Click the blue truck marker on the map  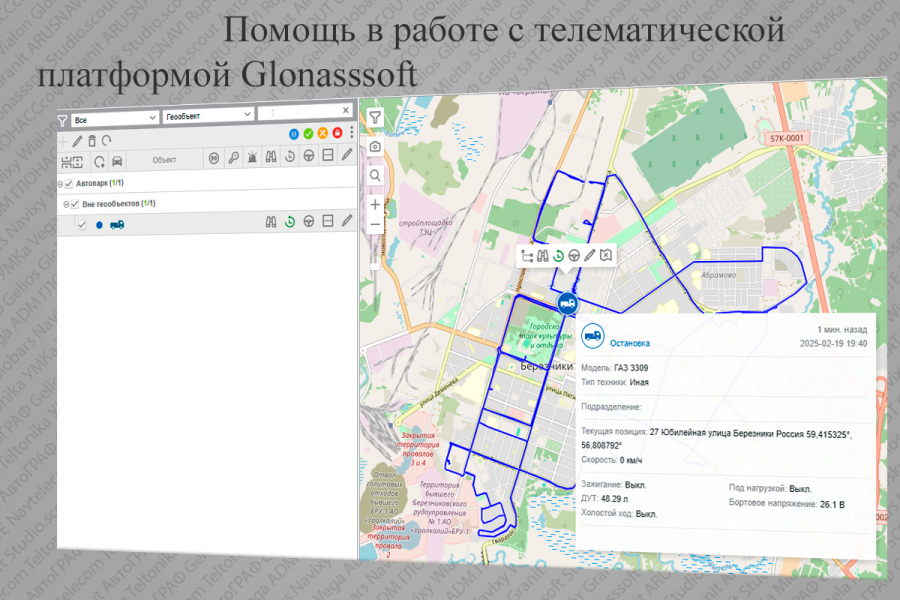pos(567,303)
